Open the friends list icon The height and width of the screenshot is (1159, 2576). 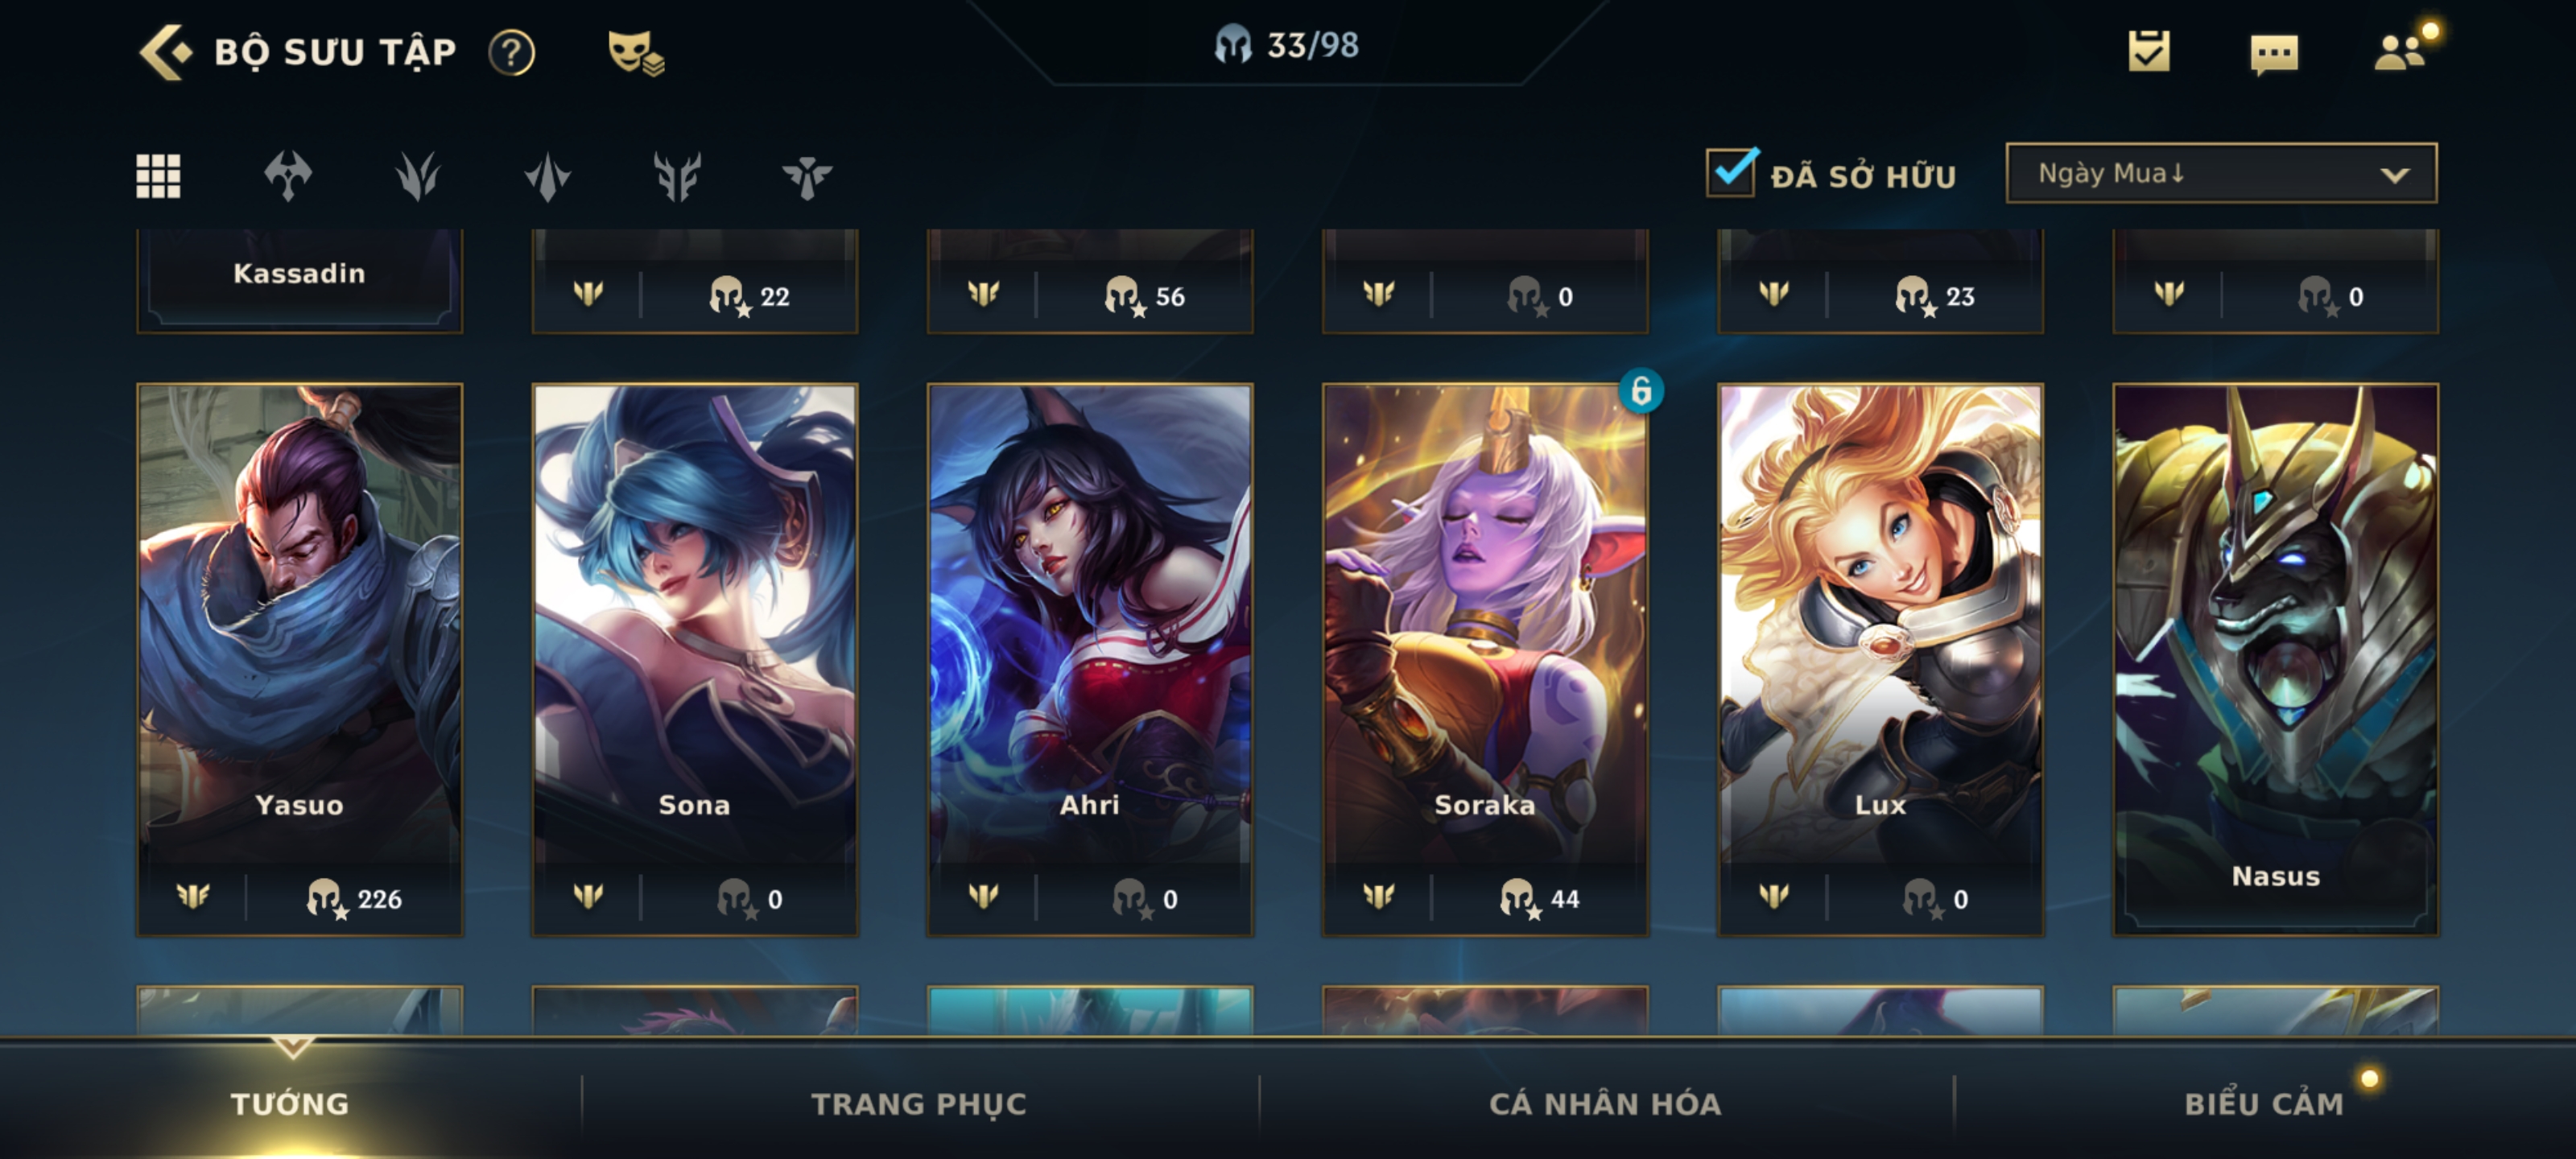pyautogui.click(x=2400, y=51)
